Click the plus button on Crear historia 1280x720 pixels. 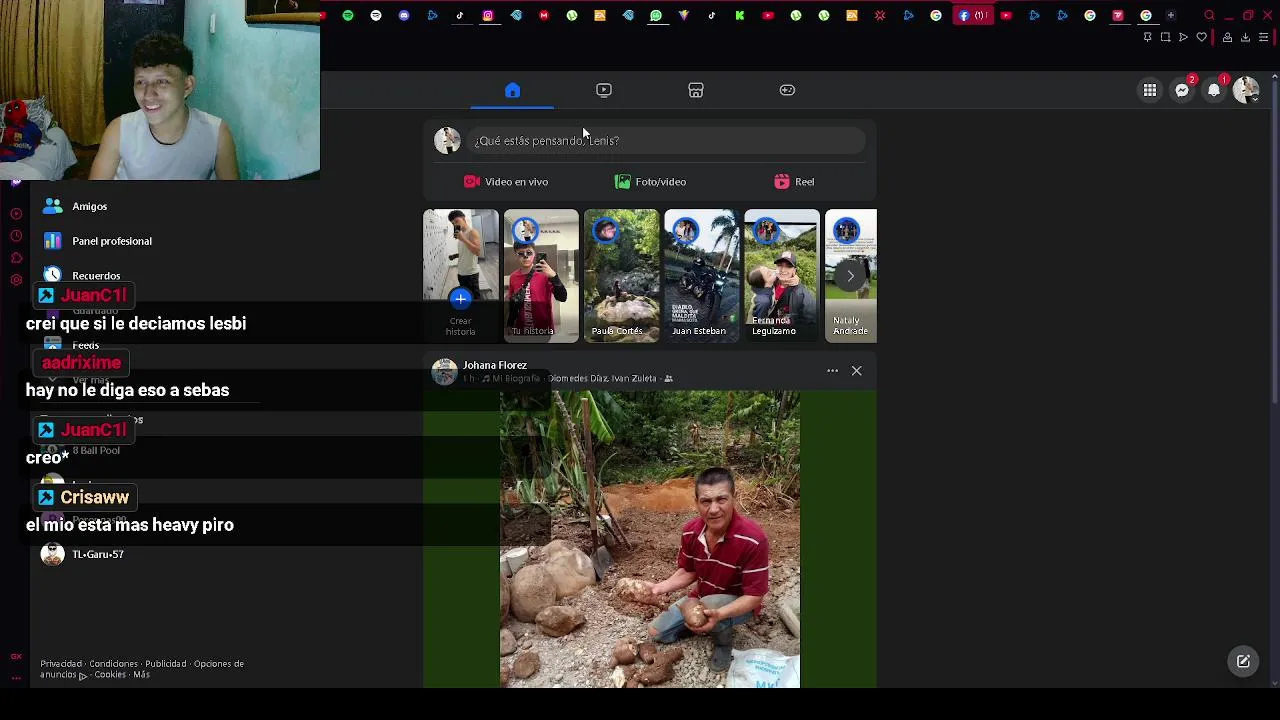(460, 298)
